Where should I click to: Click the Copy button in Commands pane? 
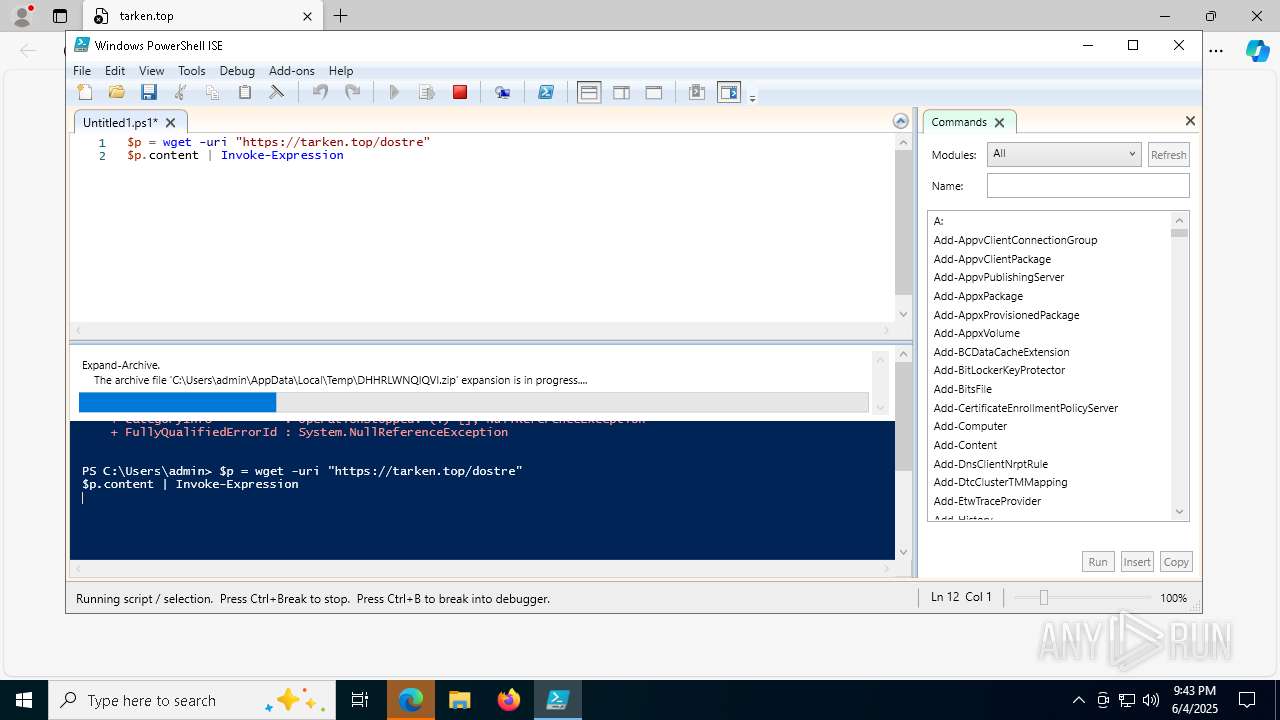(1176, 562)
